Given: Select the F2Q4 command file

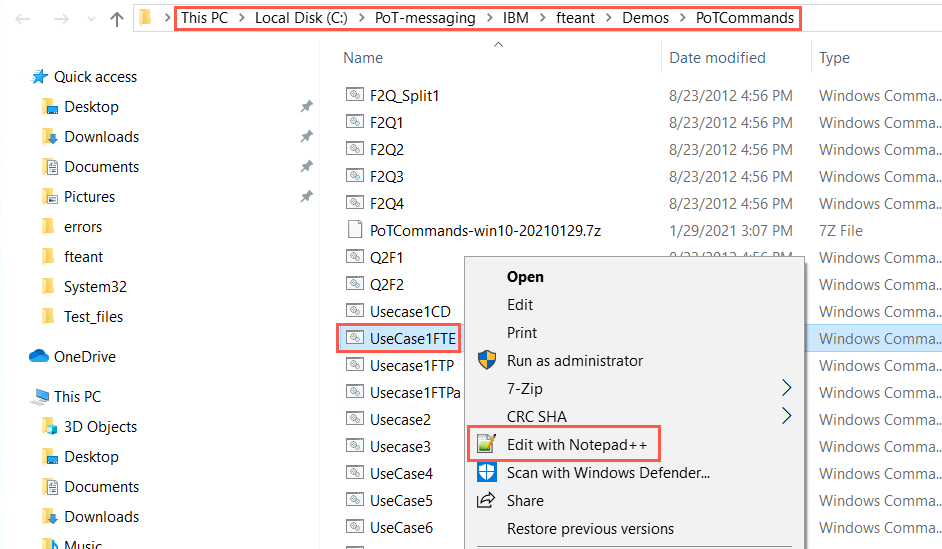Looking at the screenshot, I should coord(387,204).
